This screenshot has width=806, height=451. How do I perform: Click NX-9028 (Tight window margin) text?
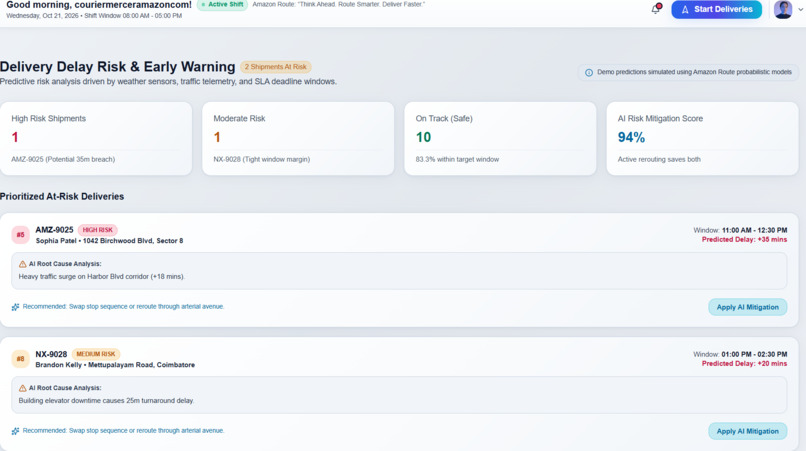coord(262,159)
